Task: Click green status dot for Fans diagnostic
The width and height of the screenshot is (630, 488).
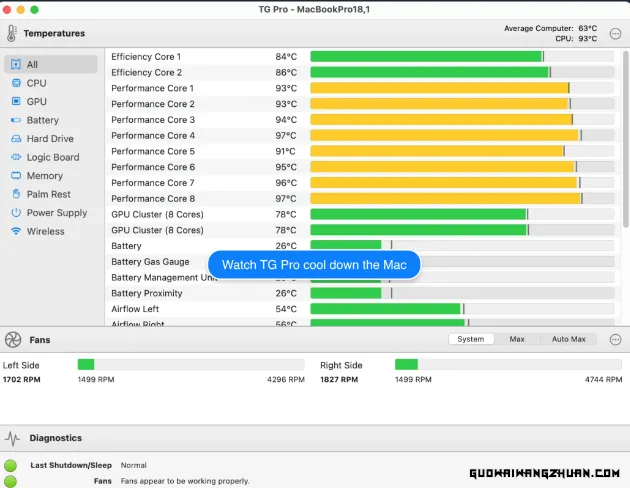Action: [10, 481]
